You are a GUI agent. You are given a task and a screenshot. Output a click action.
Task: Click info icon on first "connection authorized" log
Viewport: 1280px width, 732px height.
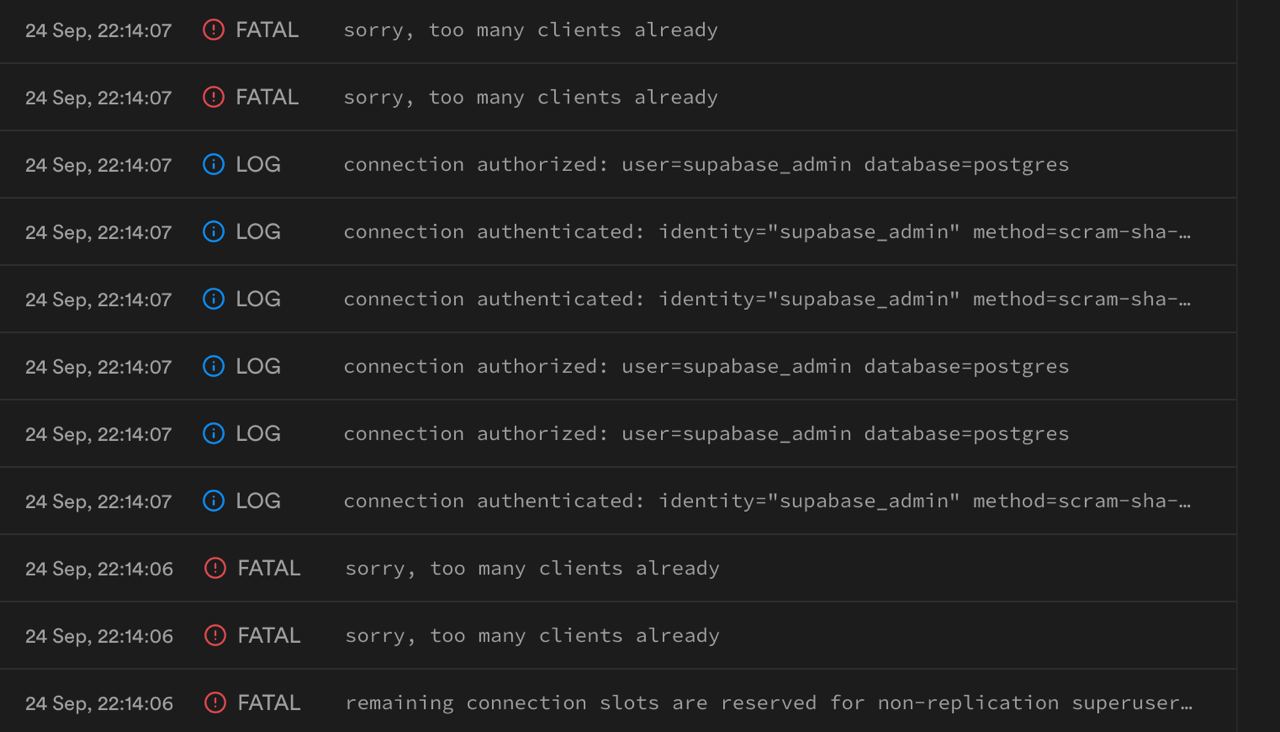213,164
